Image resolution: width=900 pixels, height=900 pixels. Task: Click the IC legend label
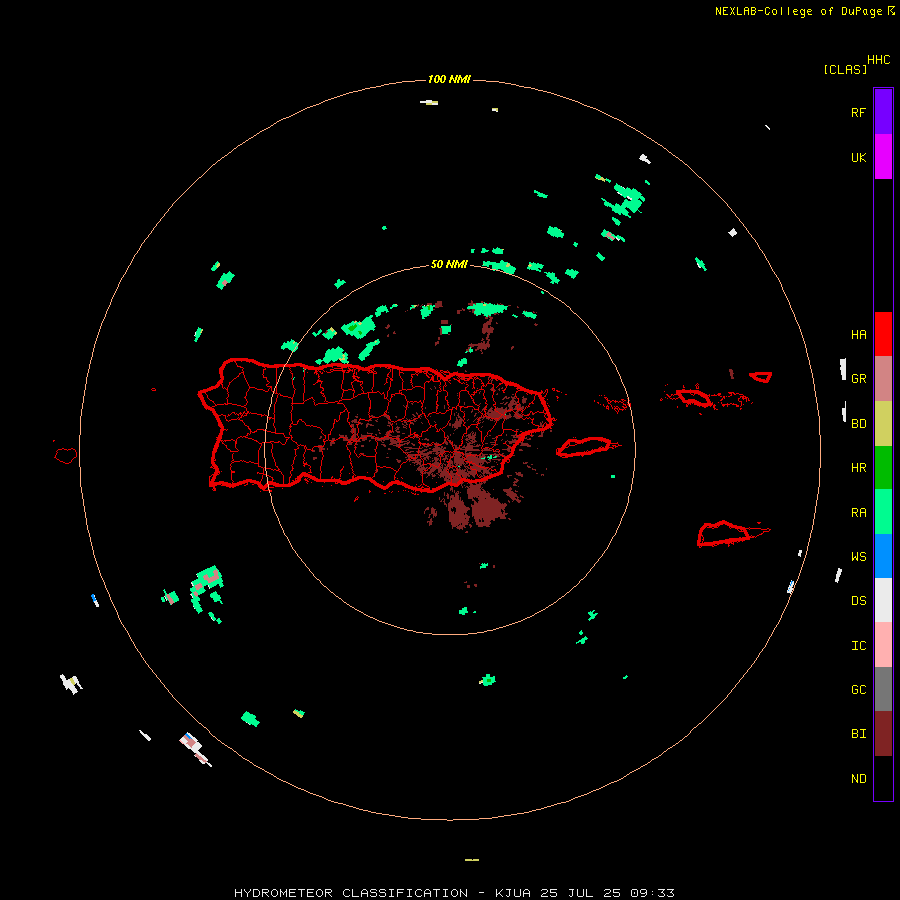pyautogui.click(x=859, y=646)
